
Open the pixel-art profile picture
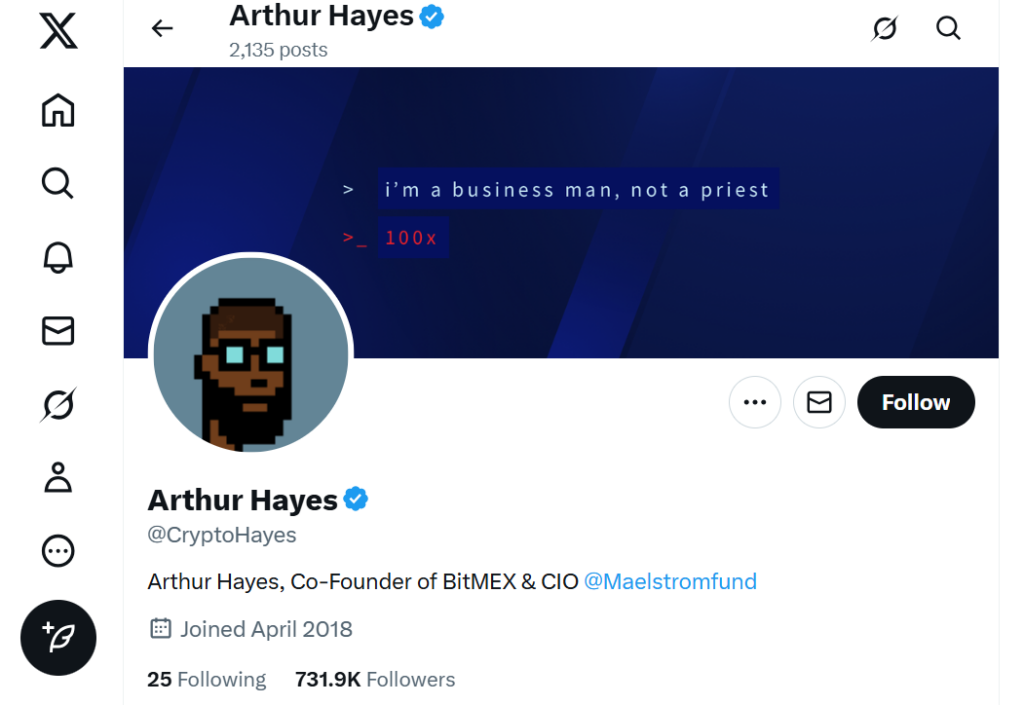pyautogui.click(x=251, y=354)
